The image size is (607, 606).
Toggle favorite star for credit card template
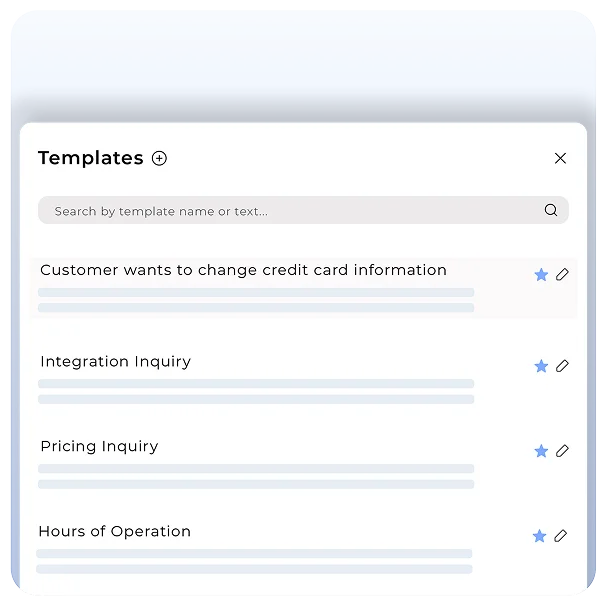tap(541, 274)
